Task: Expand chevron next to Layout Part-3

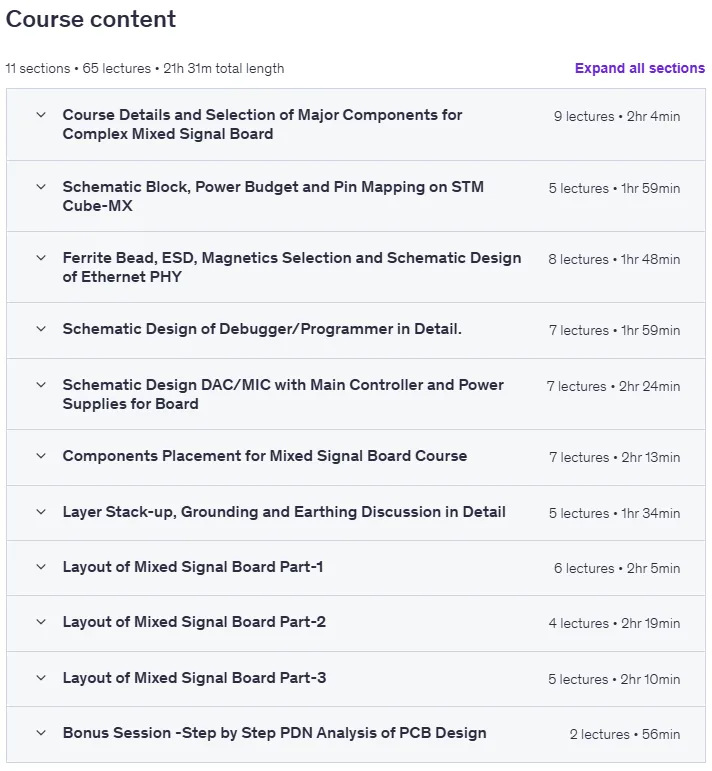Action: coord(41,678)
